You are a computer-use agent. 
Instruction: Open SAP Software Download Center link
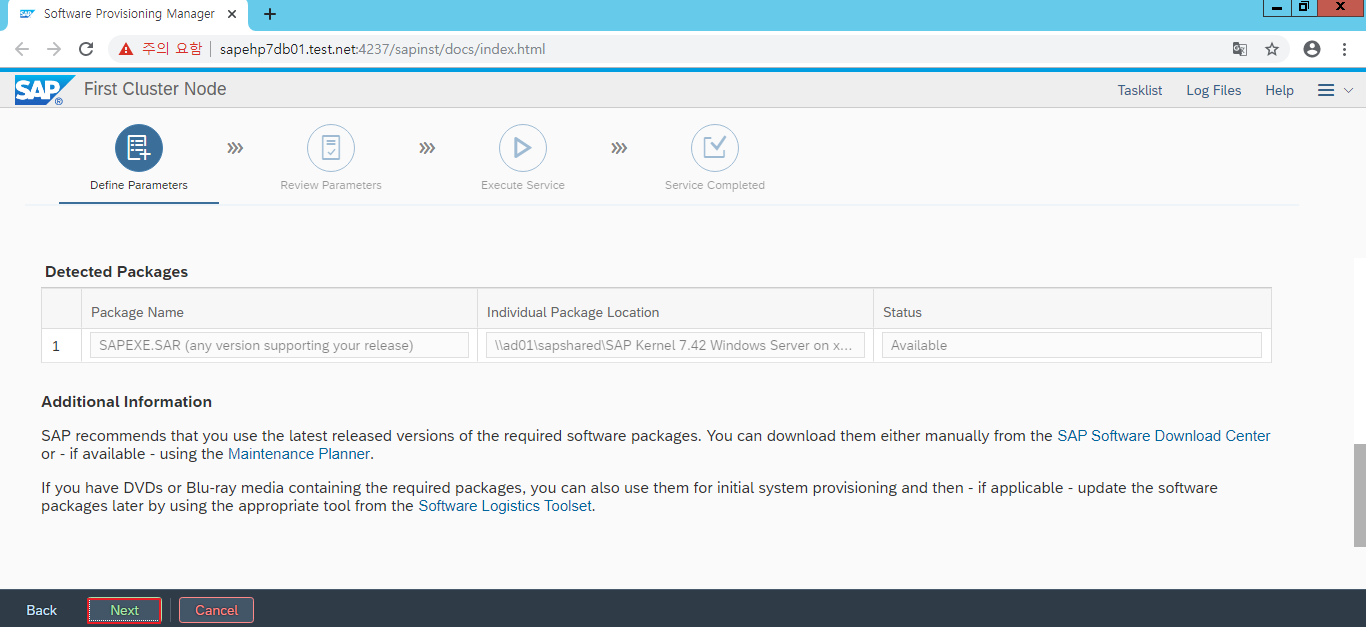coord(1164,436)
